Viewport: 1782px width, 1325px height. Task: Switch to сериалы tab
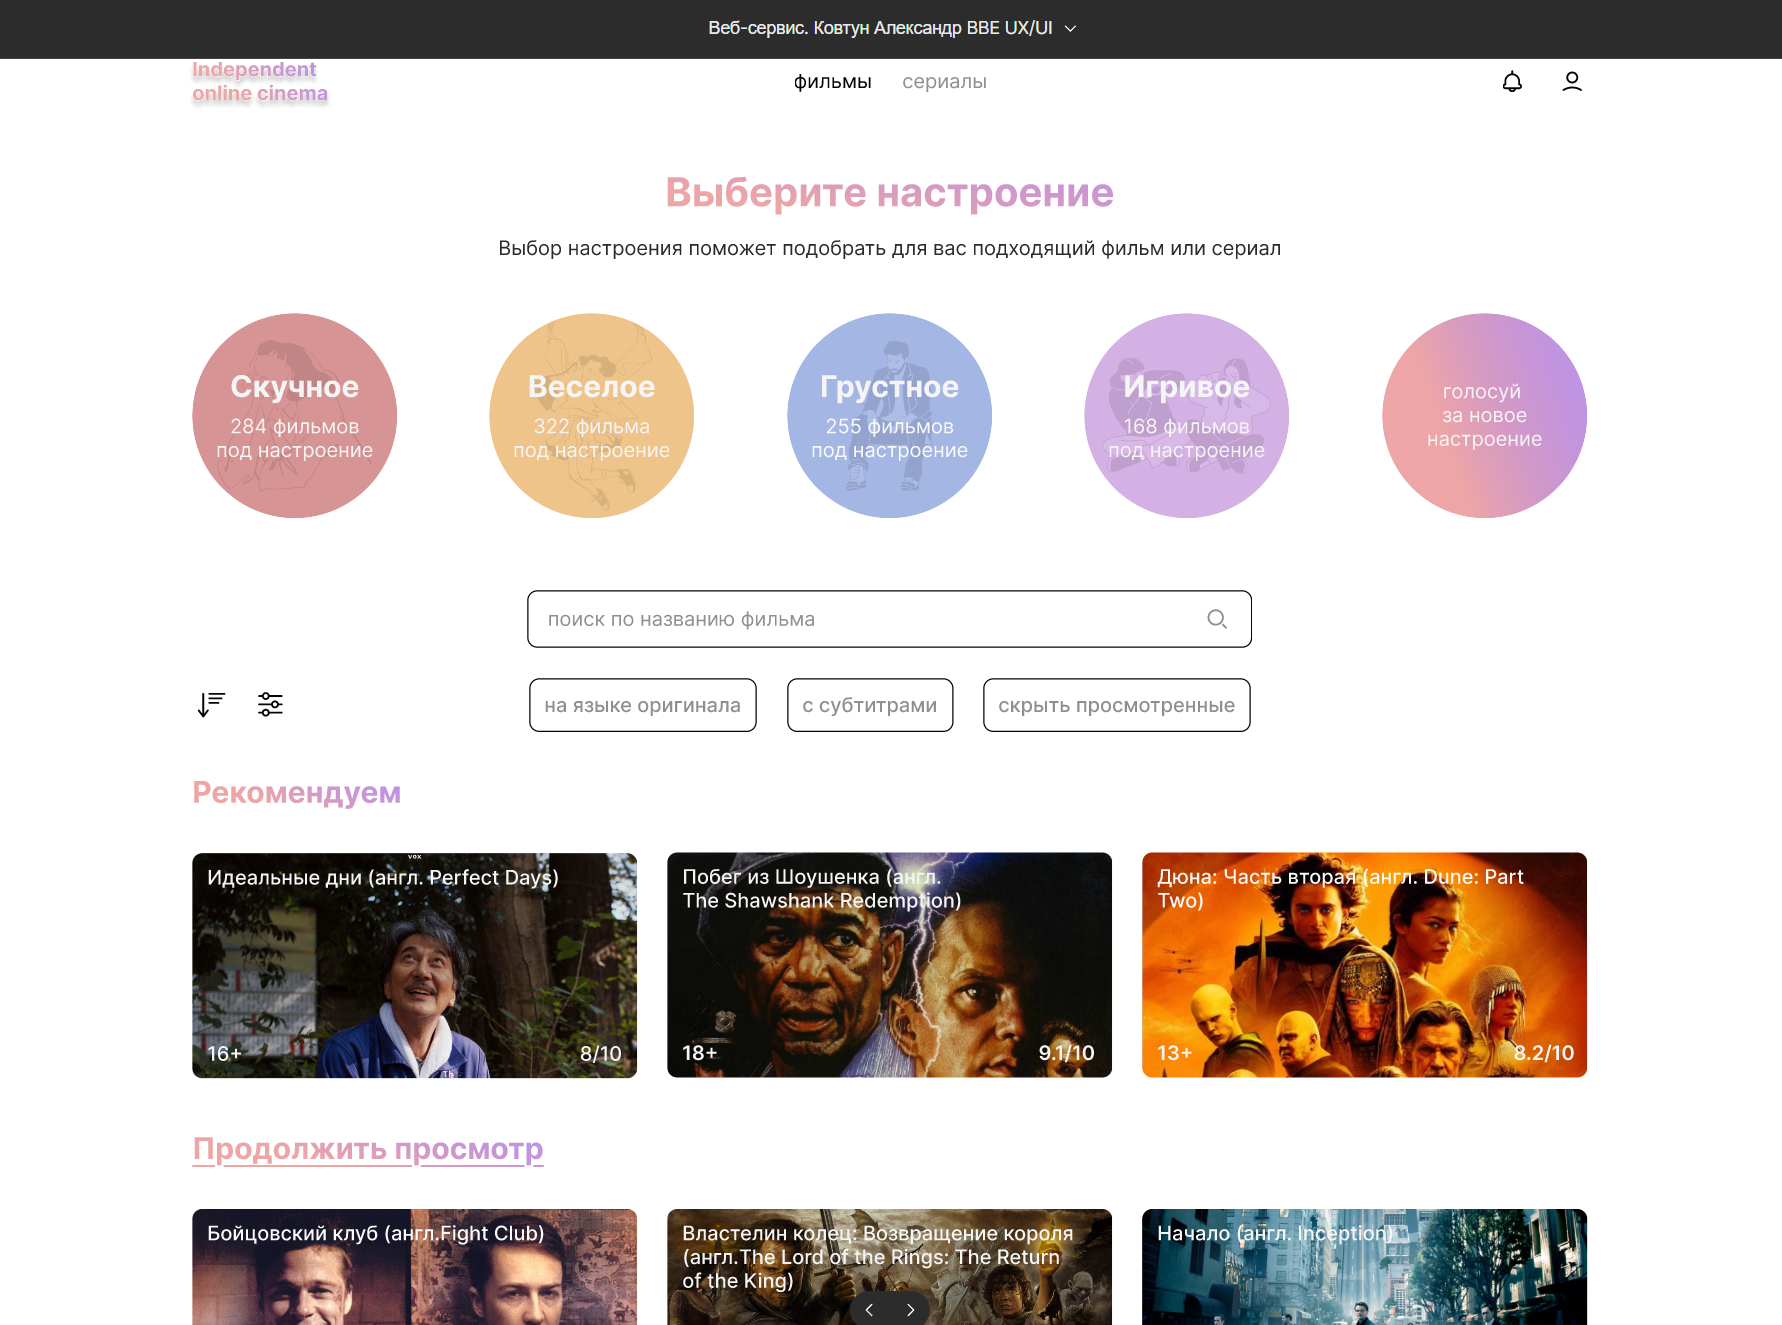pos(944,82)
